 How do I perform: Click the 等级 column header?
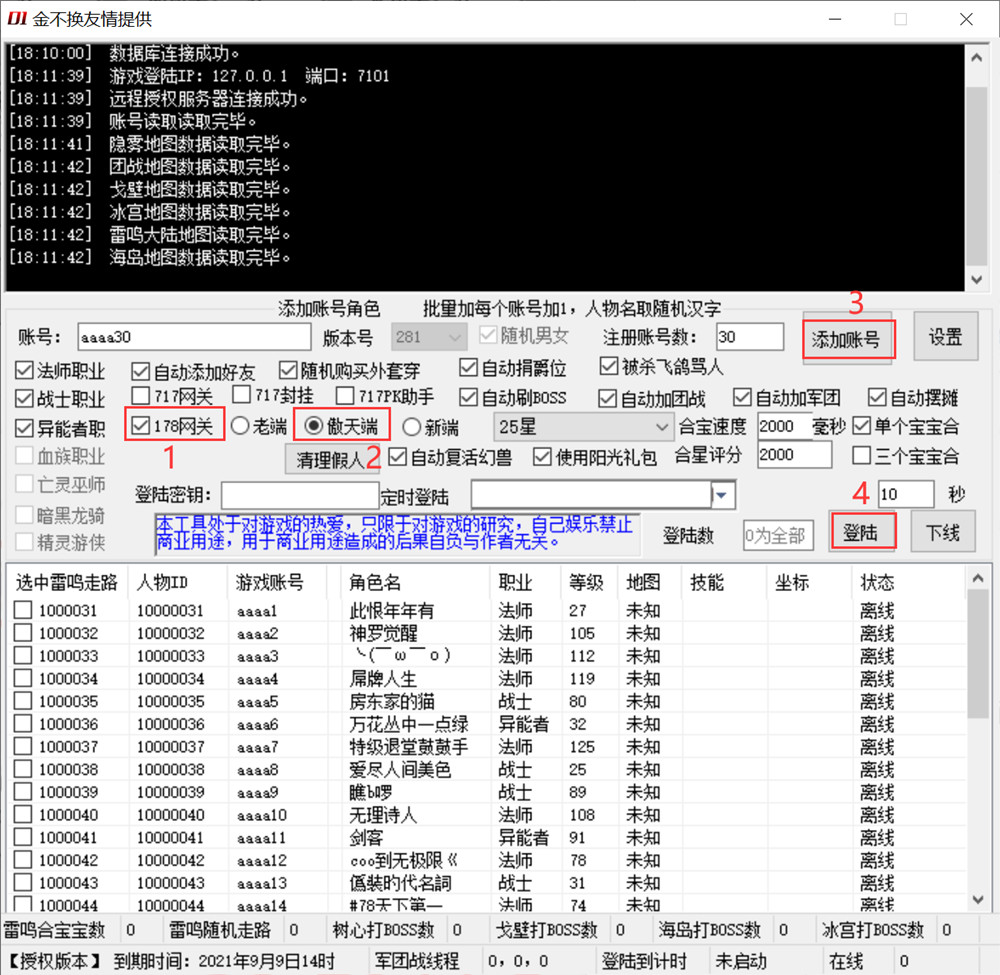(x=586, y=582)
